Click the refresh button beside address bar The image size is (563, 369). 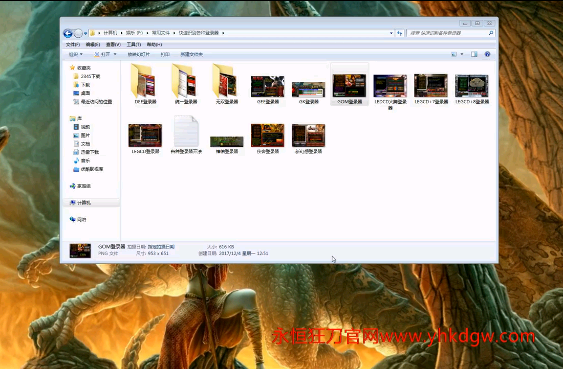point(400,33)
